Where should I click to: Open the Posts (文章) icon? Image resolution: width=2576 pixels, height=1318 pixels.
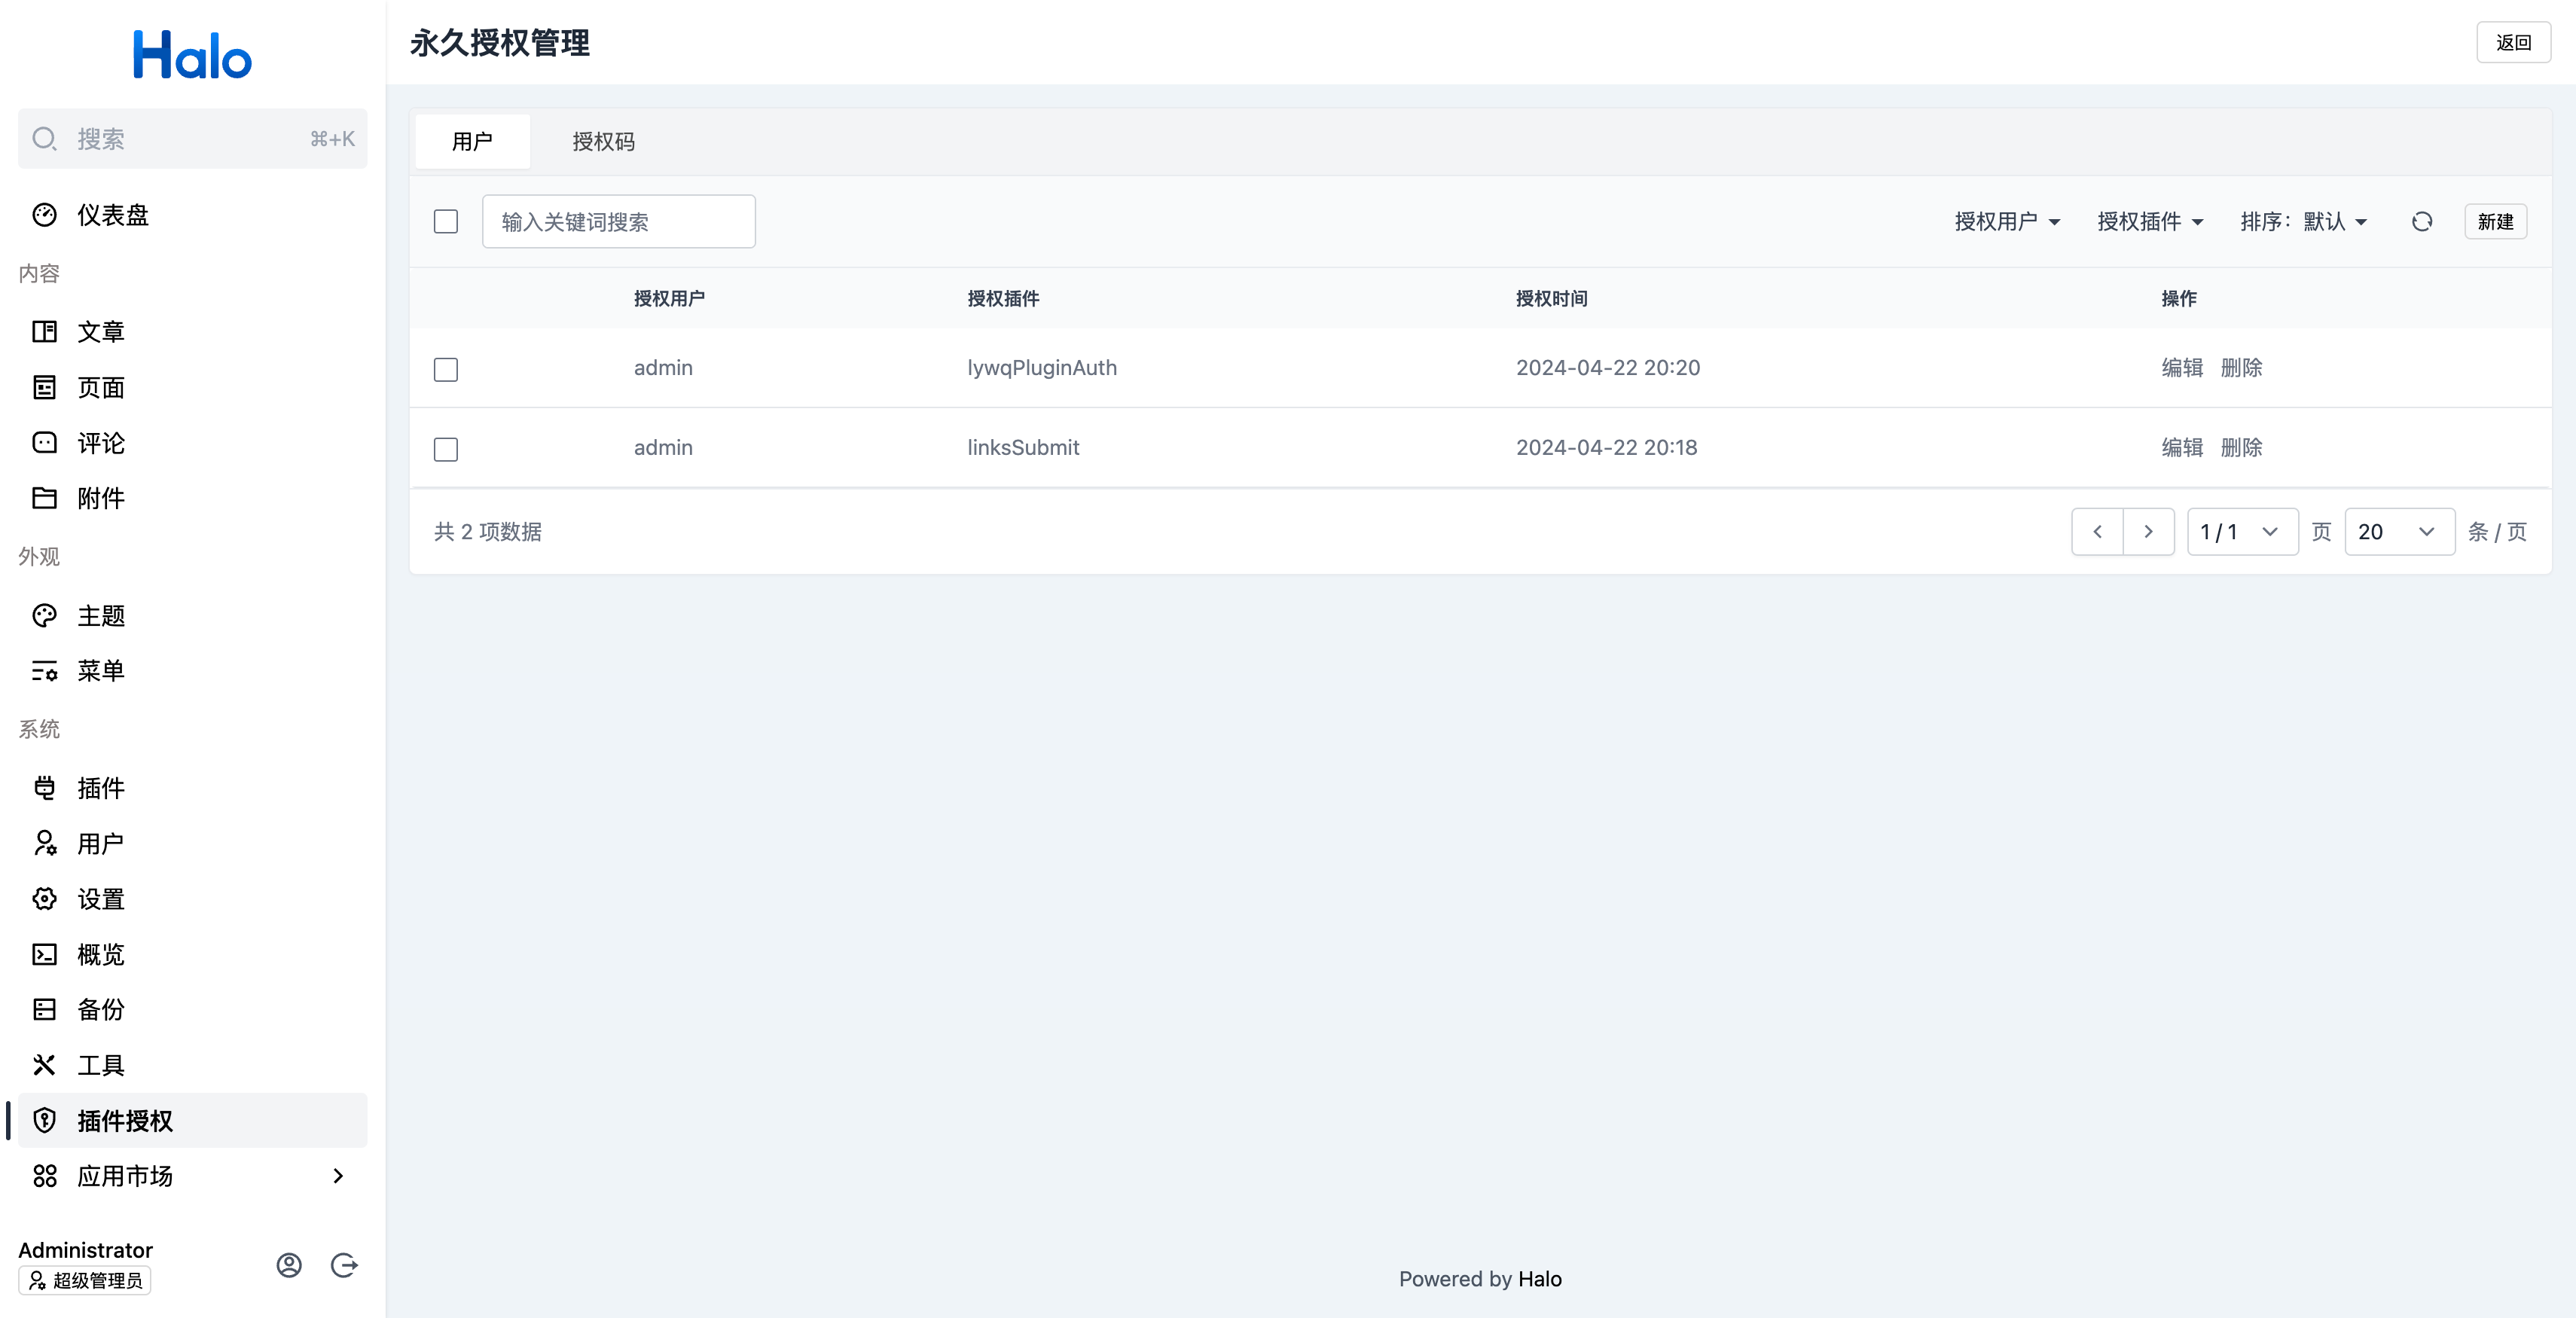pos(44,331)
